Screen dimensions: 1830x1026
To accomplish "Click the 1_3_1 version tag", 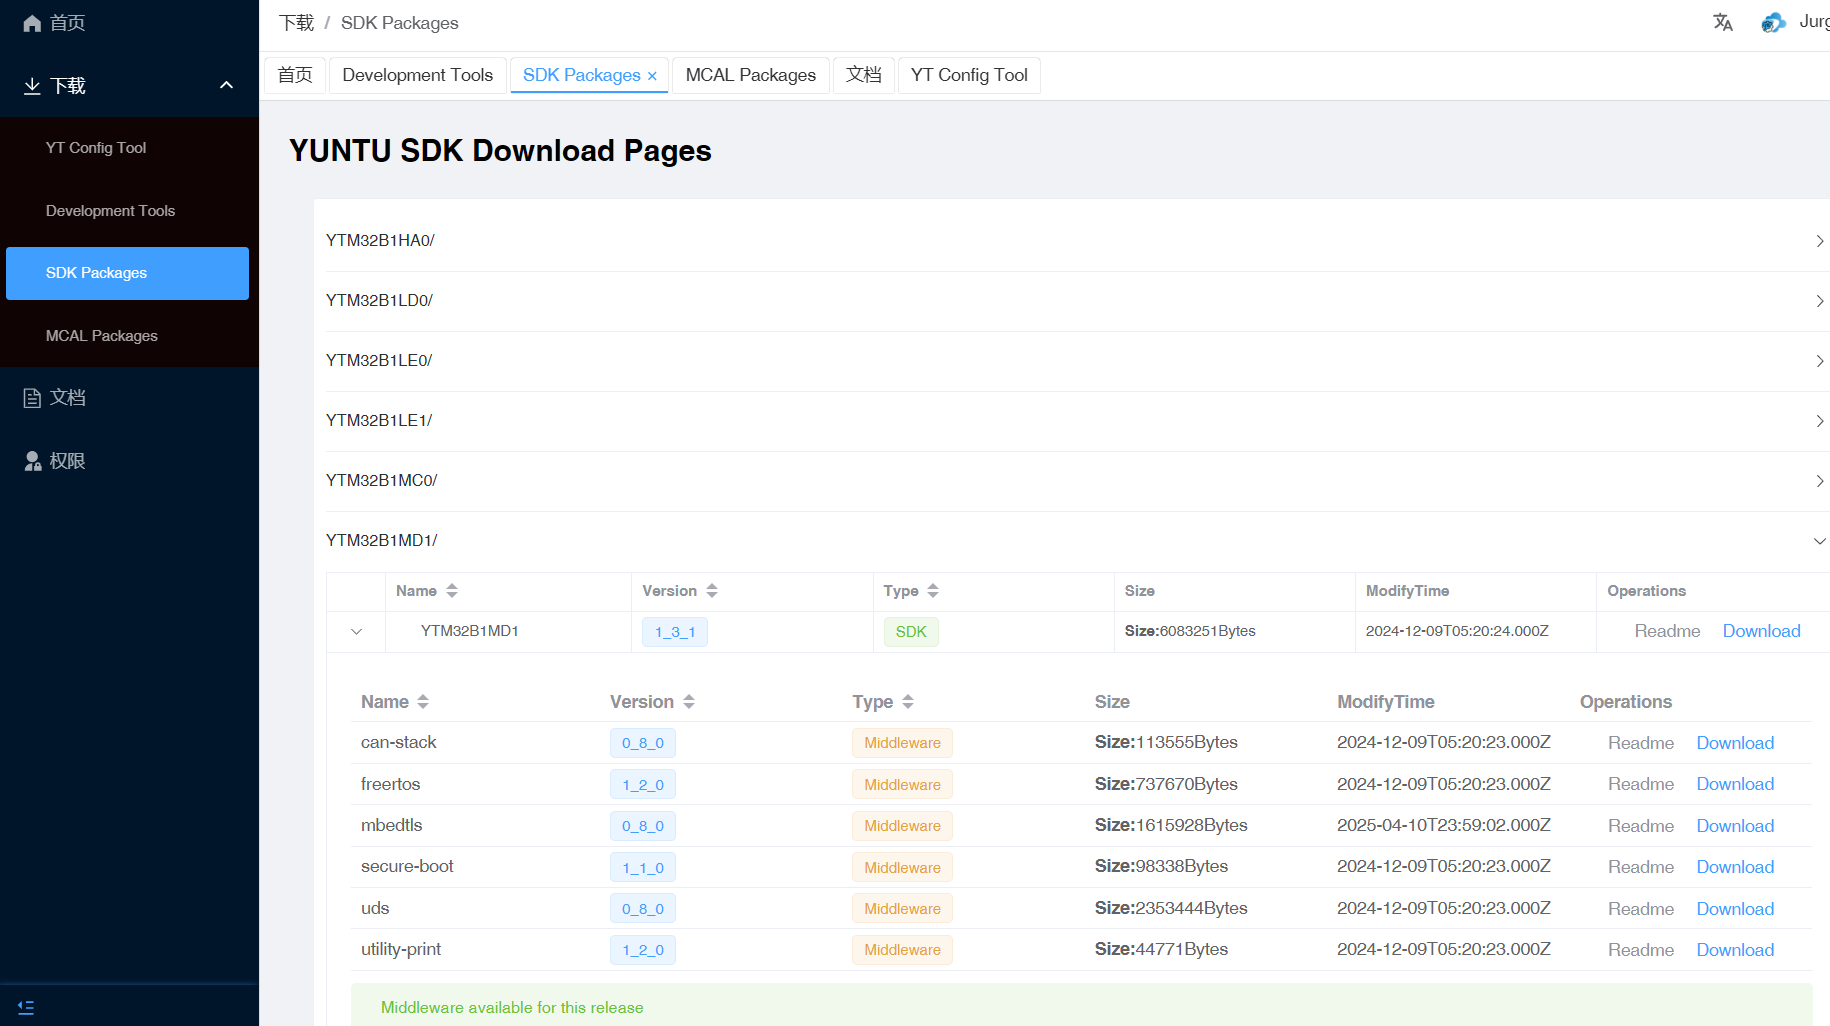I will [675, 632].
